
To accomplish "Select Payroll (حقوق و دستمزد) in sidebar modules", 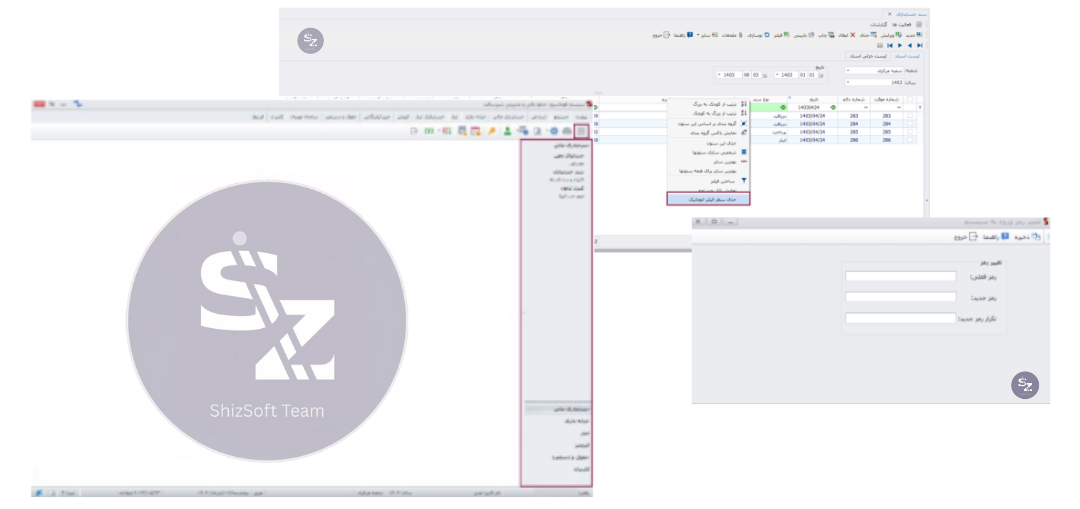I will coord(572,457).
